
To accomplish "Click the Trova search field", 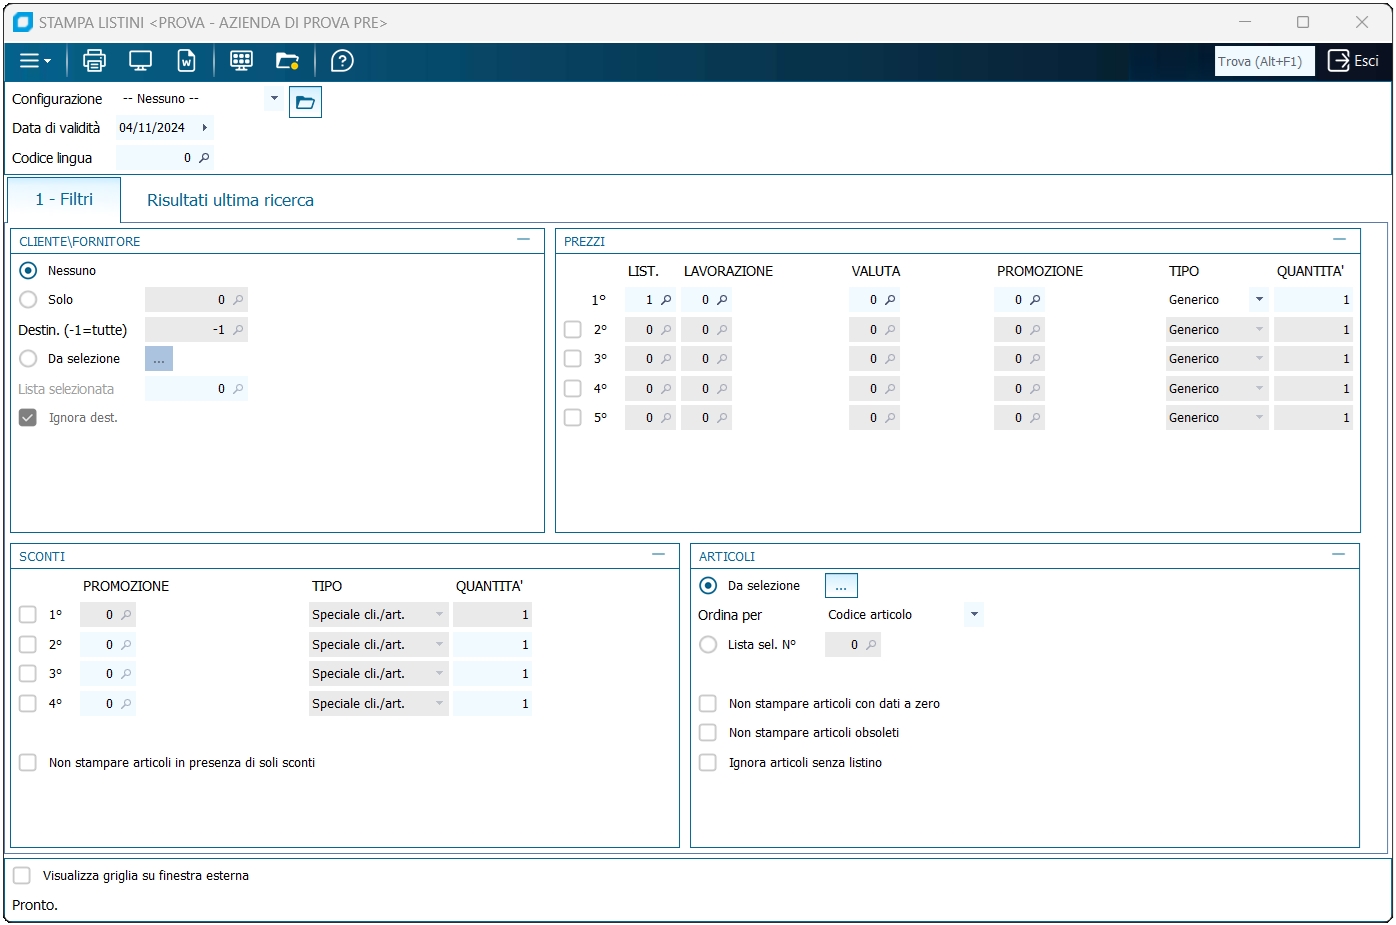I will [x=1264, y=61].
